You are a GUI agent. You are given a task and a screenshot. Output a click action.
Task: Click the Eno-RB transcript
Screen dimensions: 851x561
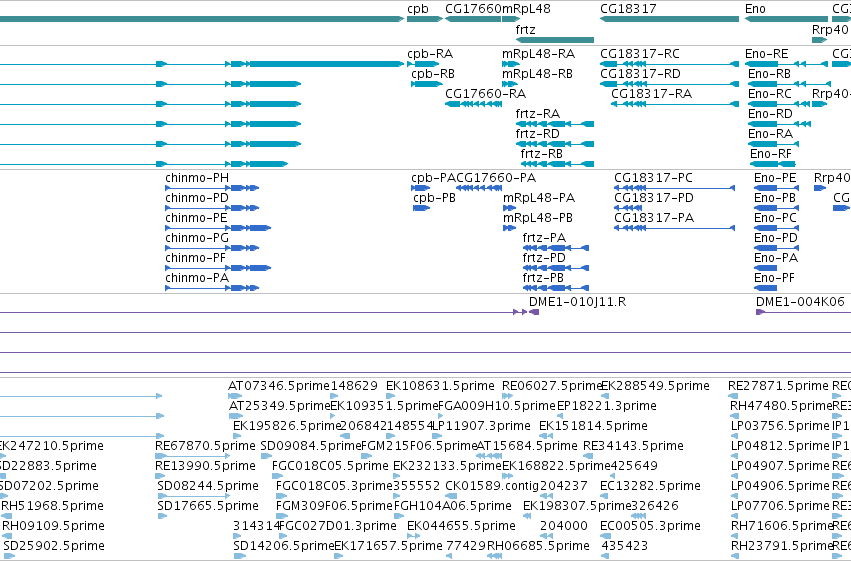(789, 84)
